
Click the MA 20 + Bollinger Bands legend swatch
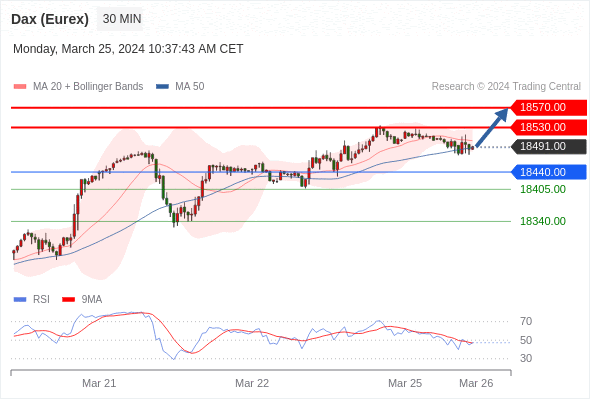coord(20,87)
